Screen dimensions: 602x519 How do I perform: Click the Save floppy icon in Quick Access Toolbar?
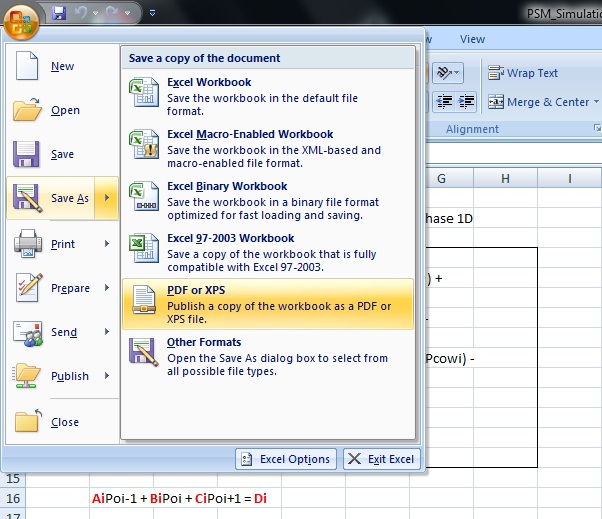pyautogui.click(x=59, y=13)
